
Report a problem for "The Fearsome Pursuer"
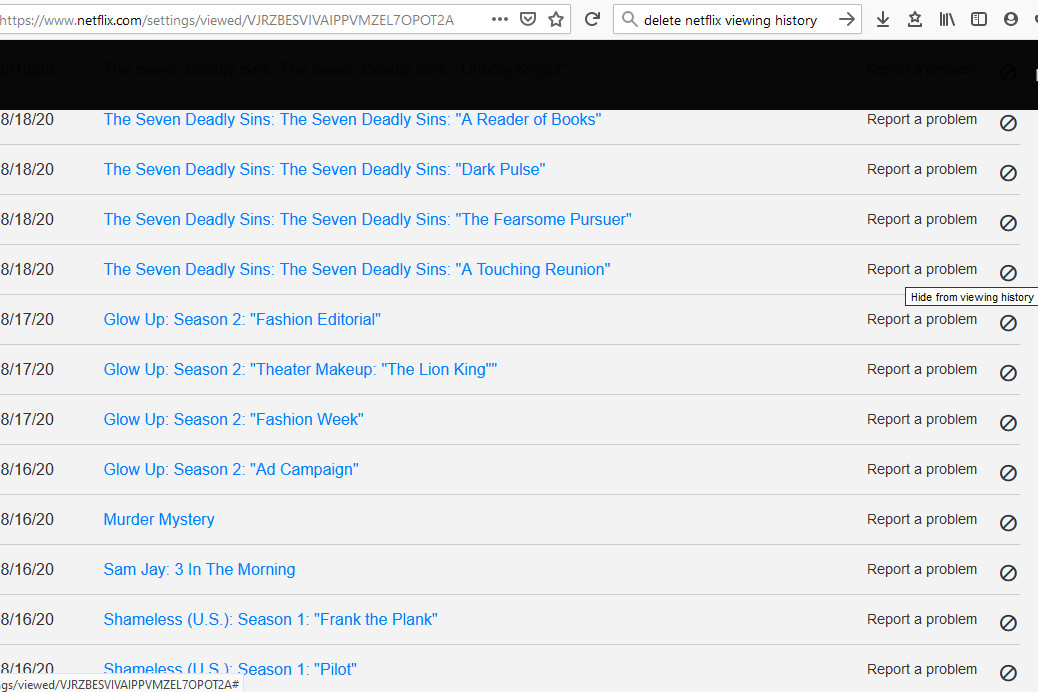922,219
